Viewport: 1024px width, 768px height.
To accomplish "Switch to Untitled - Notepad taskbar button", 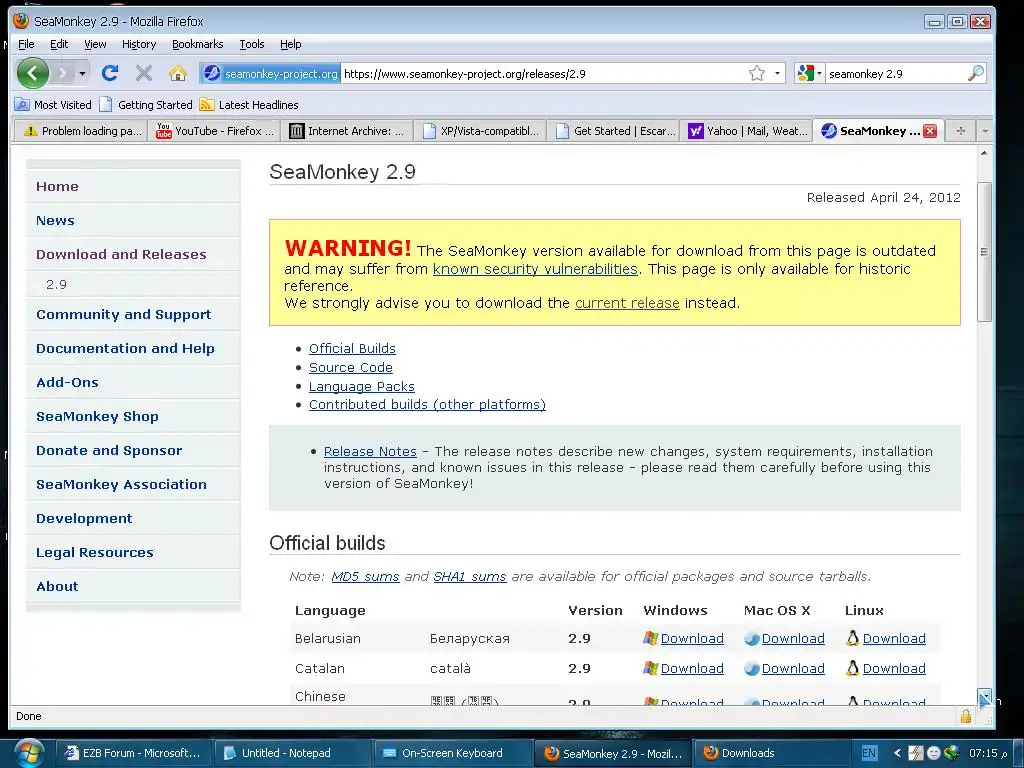I will click(292, 753).
